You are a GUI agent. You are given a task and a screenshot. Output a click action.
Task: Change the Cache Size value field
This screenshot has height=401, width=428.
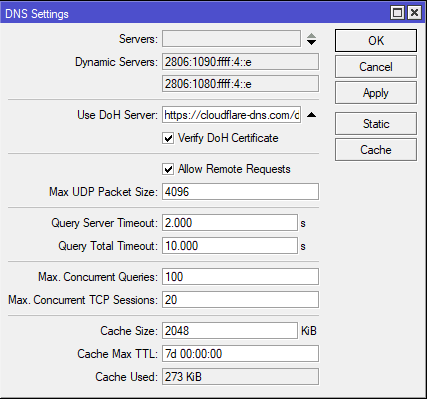(x=230, y=331)
